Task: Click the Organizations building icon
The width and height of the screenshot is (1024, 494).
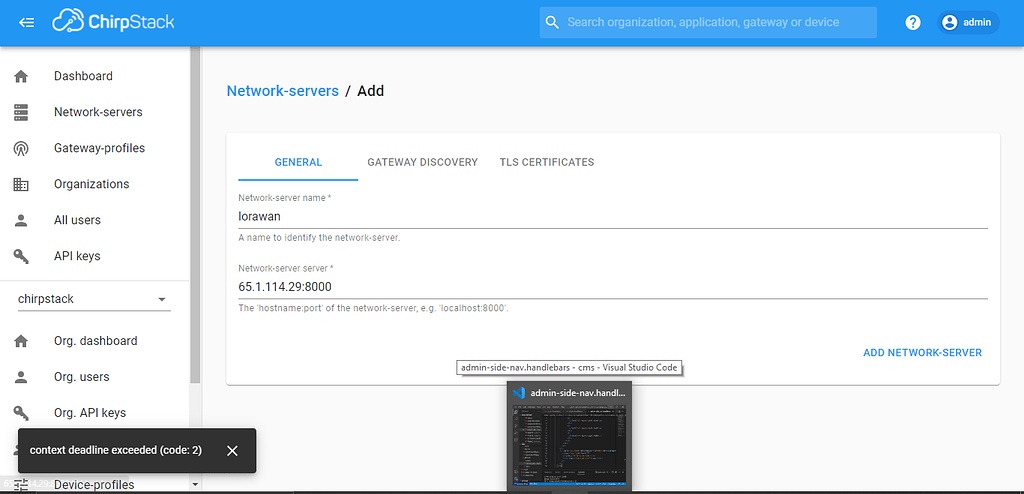Action: tap(21, 184)
